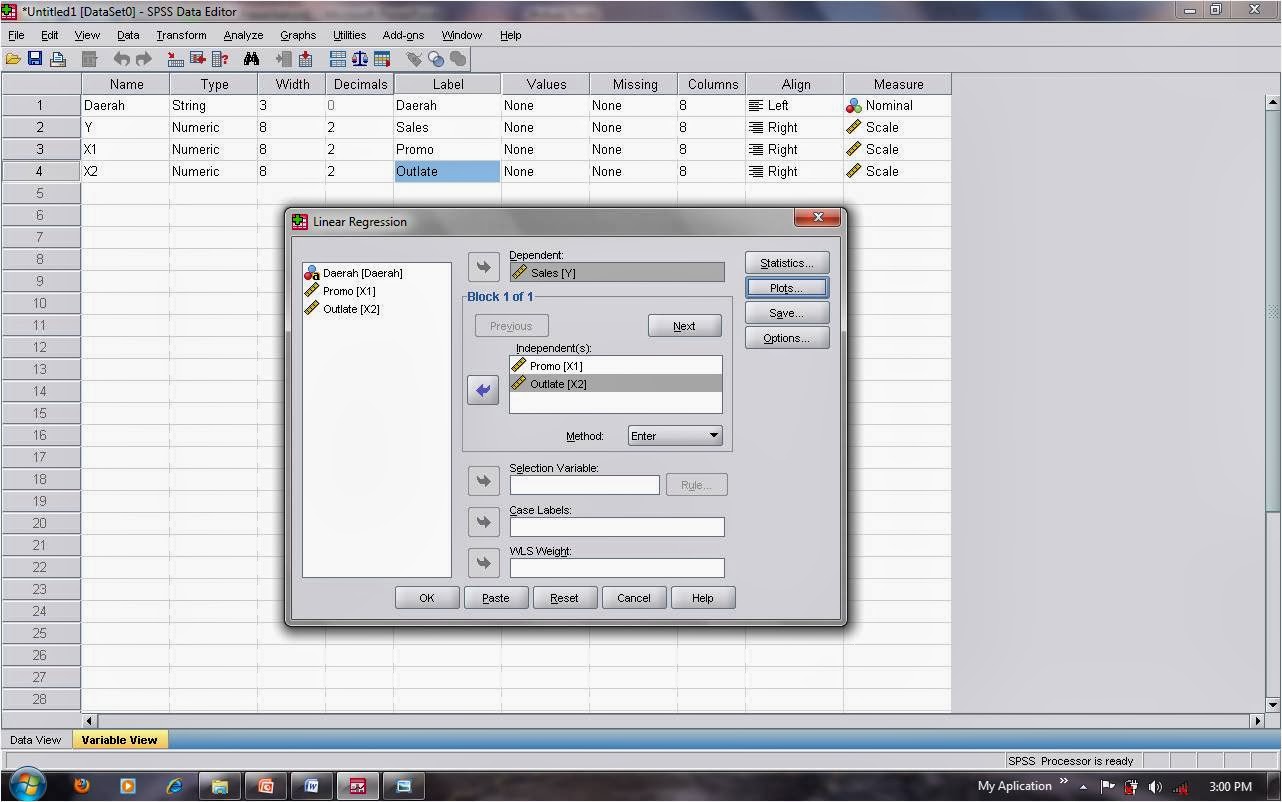Toggle the Value Labels tag icon

(414, 59)
